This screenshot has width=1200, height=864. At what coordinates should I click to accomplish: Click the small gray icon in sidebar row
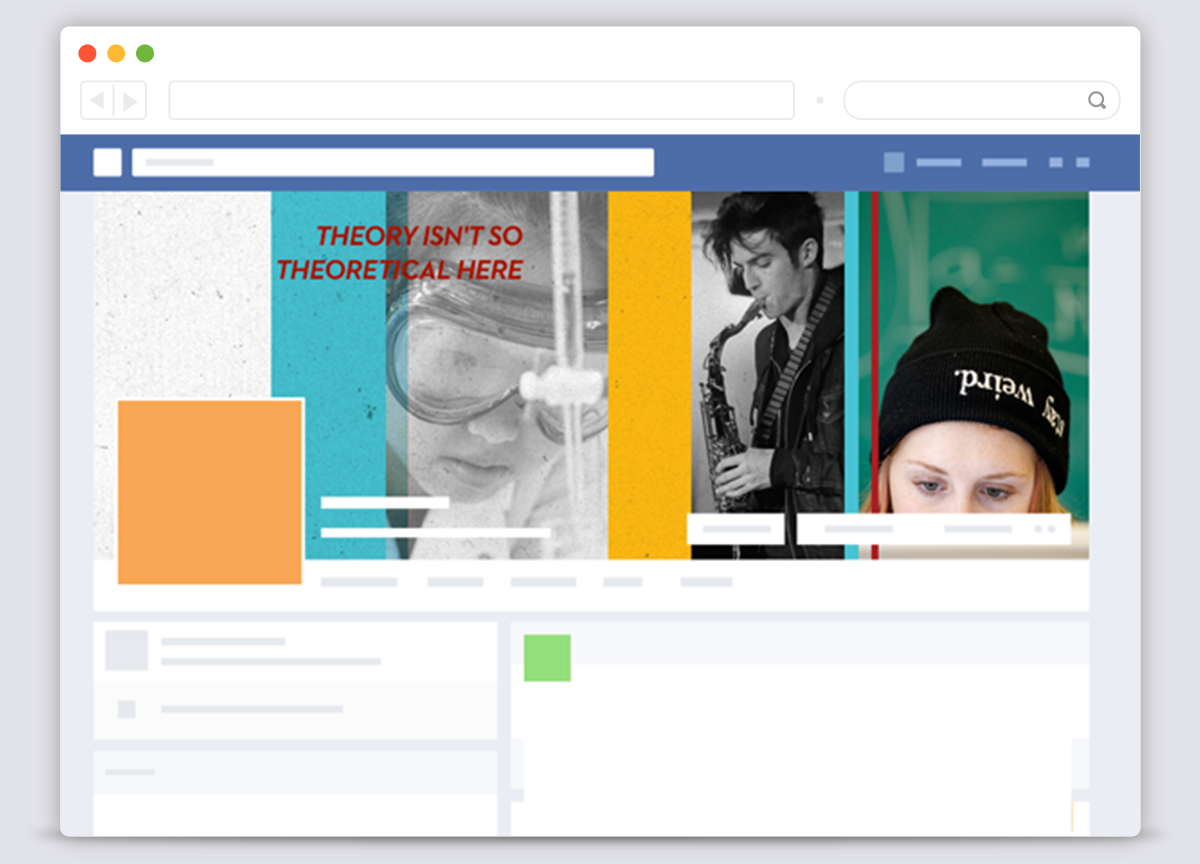[x=126, y=709]
